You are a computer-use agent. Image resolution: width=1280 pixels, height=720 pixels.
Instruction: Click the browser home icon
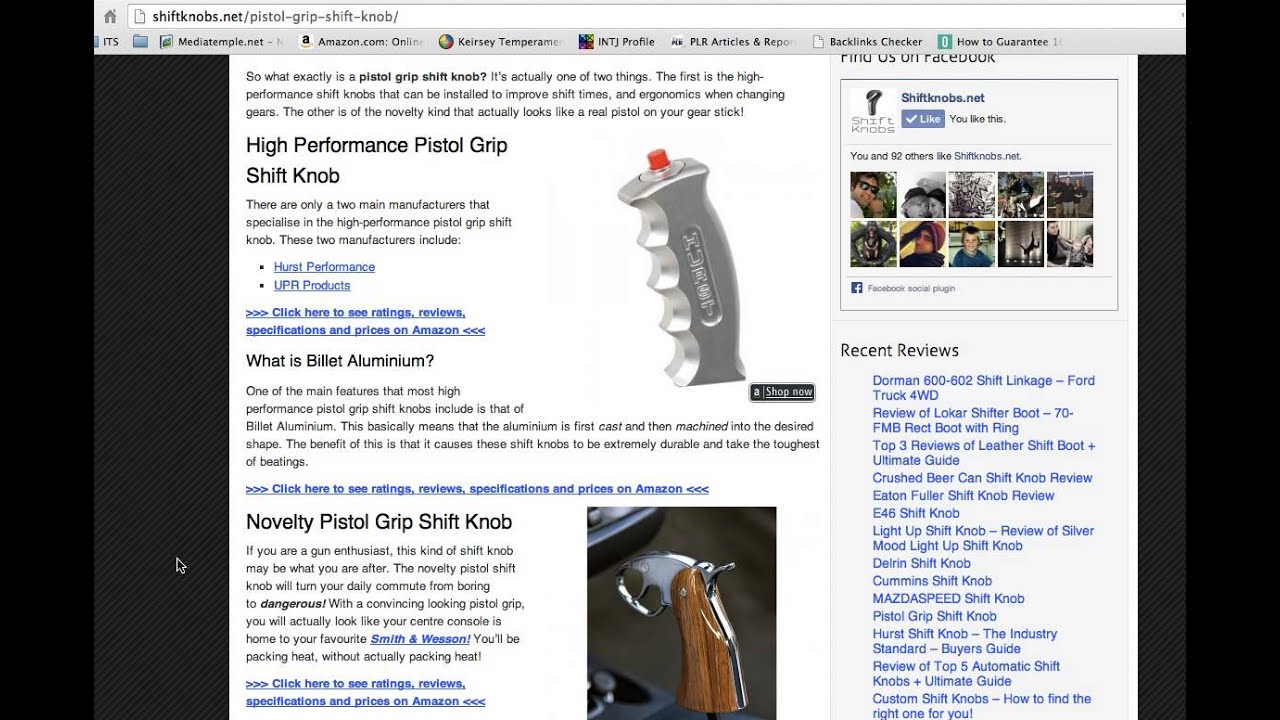110,16
